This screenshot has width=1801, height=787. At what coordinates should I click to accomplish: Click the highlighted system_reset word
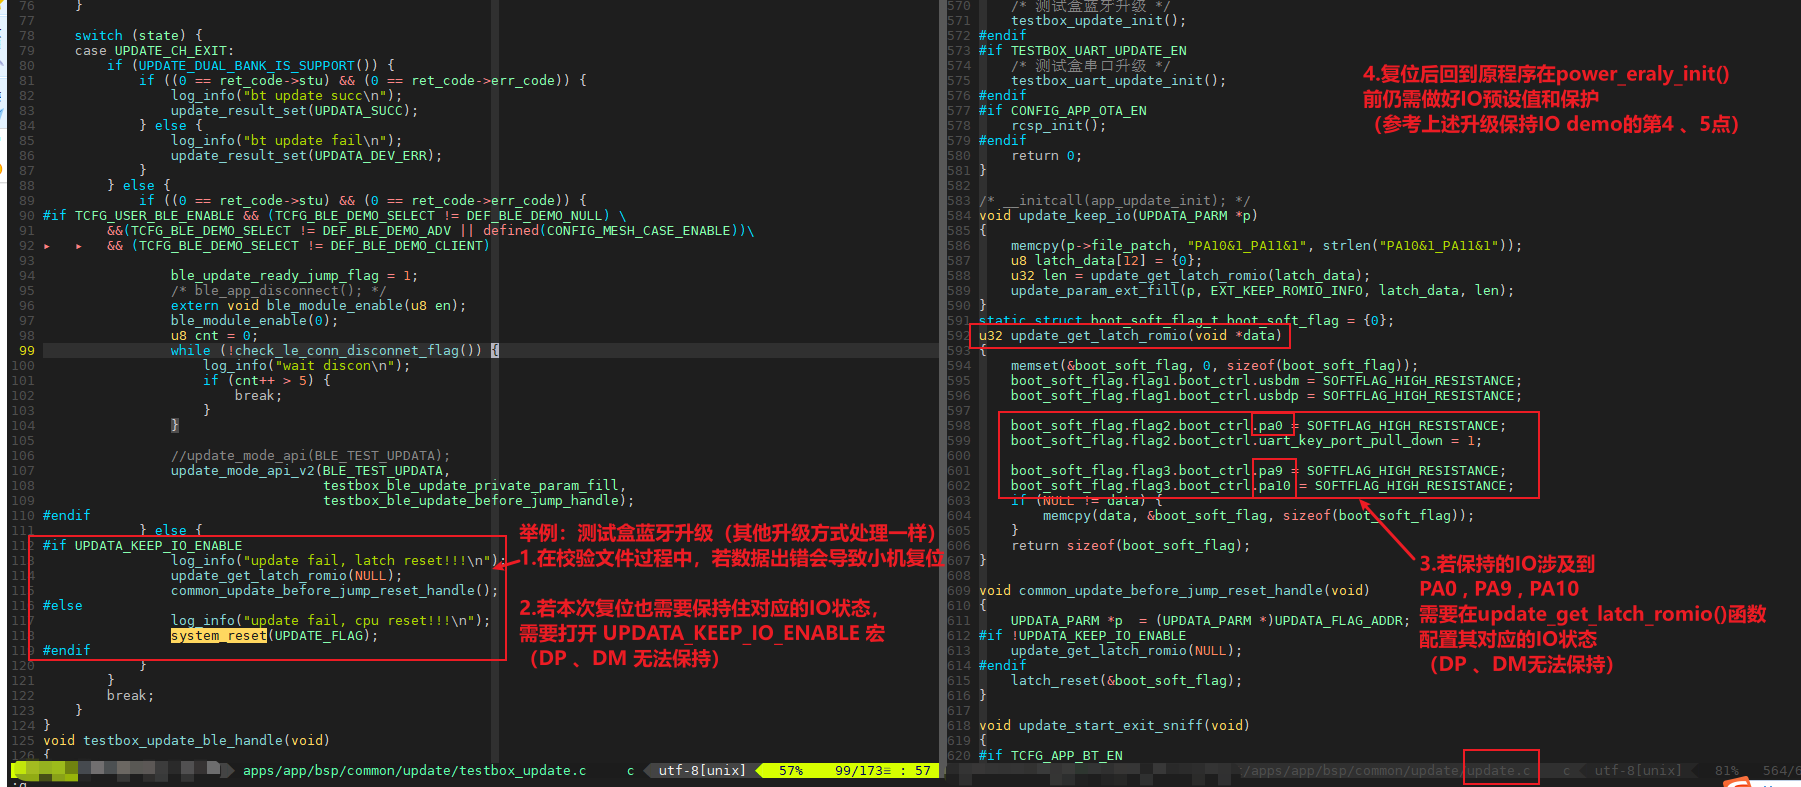pyautogui.click(x=218, y=635)
